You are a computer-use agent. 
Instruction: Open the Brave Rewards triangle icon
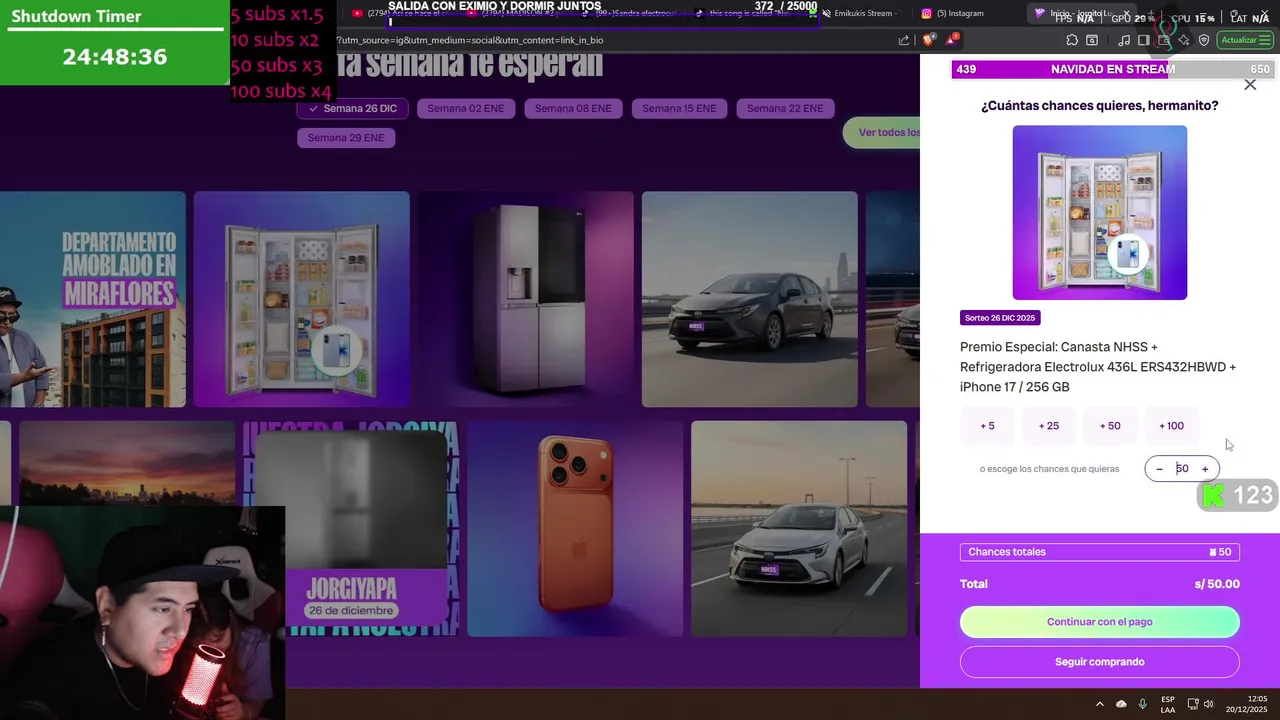coord(952,40)
